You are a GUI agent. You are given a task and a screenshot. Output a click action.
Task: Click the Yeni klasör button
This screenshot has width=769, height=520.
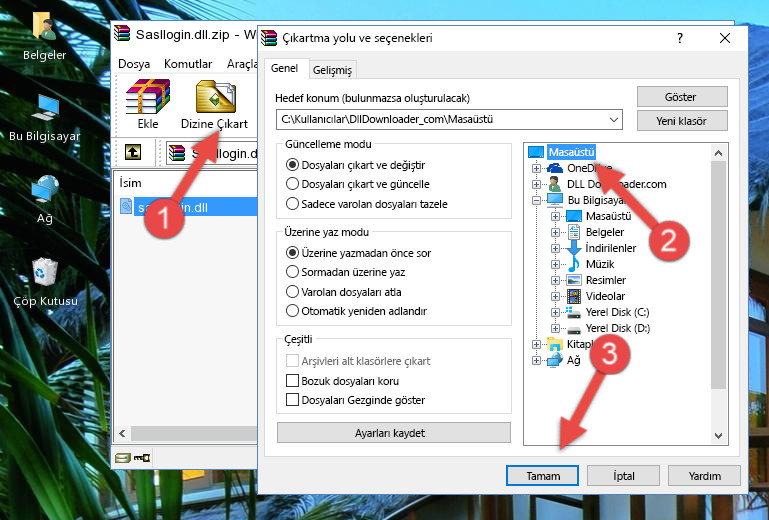(x=680, y=120)
